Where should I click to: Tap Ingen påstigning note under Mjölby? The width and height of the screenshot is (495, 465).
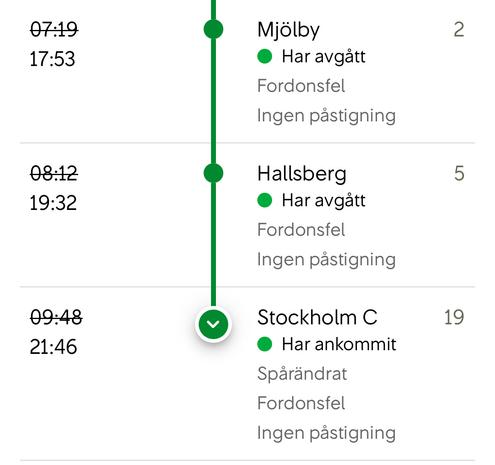click(326, 116)
